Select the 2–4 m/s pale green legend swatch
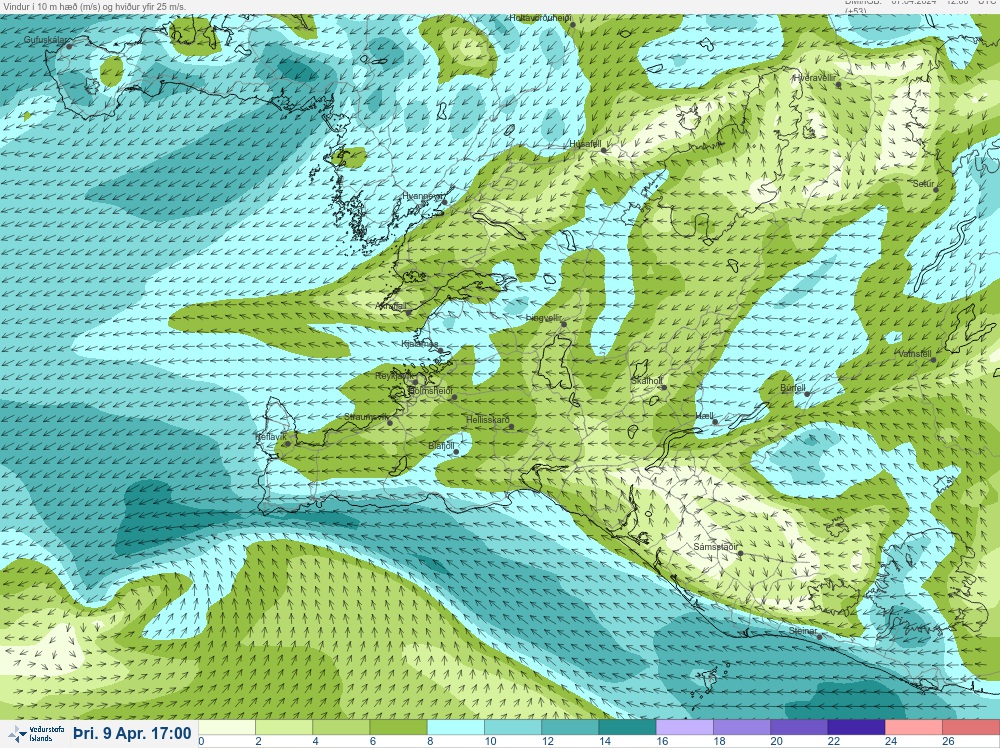1000x748 pixels. [x=284, y=728]
